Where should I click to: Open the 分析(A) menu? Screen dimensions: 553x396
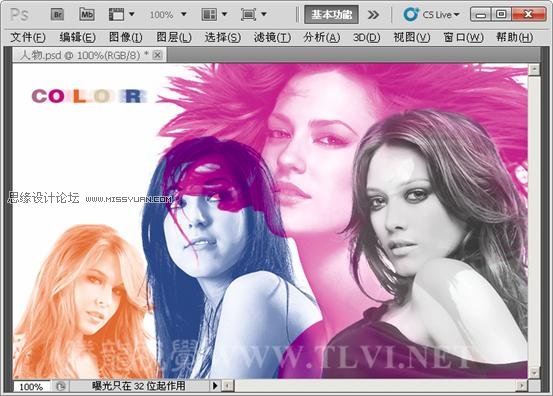pyautogui.click(x=322, y=37)
